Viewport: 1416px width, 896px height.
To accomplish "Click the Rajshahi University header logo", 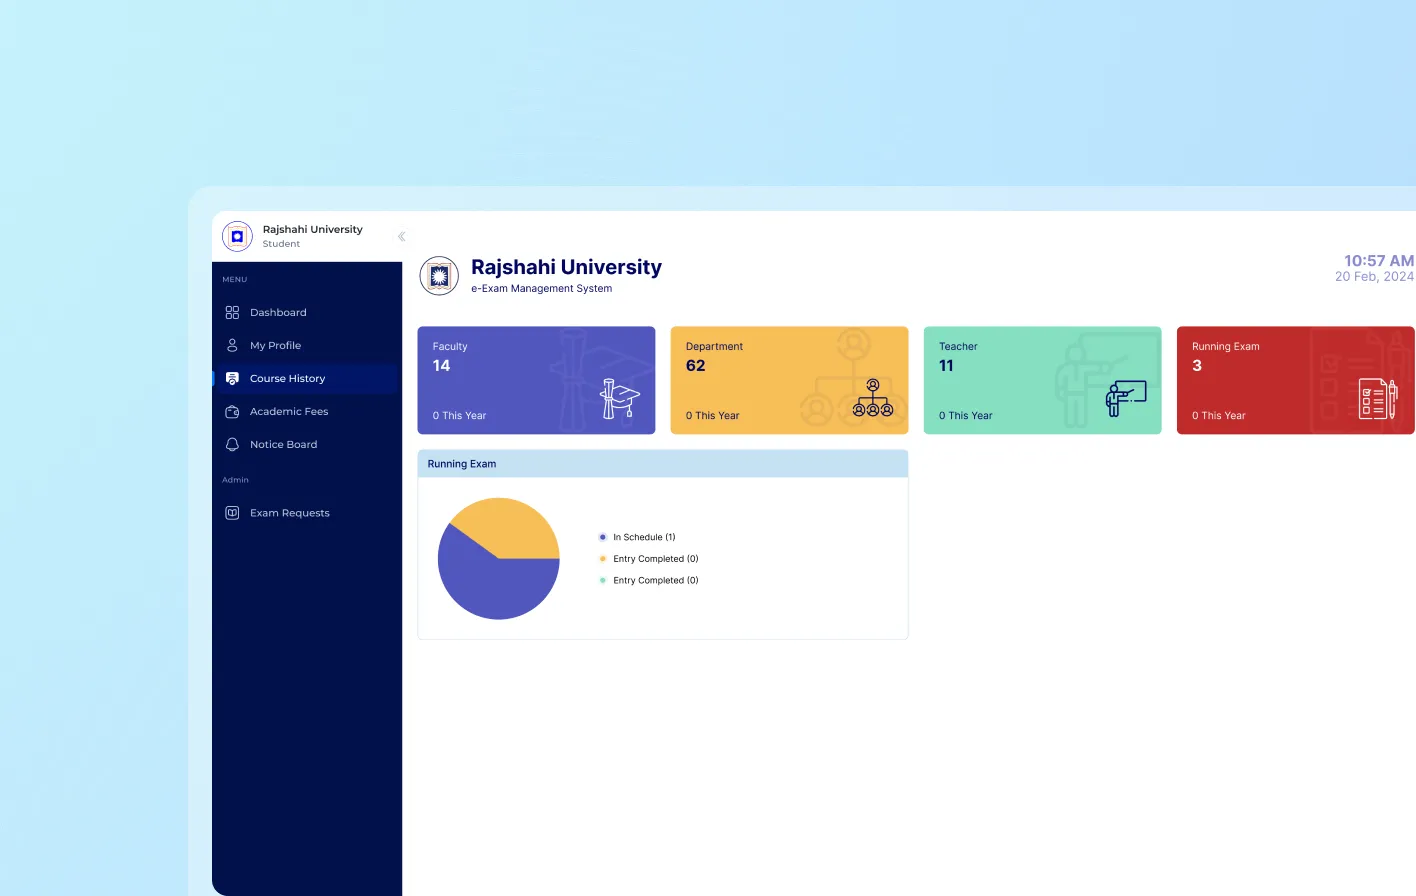I will pyautogui.click(x=439, y=276).
